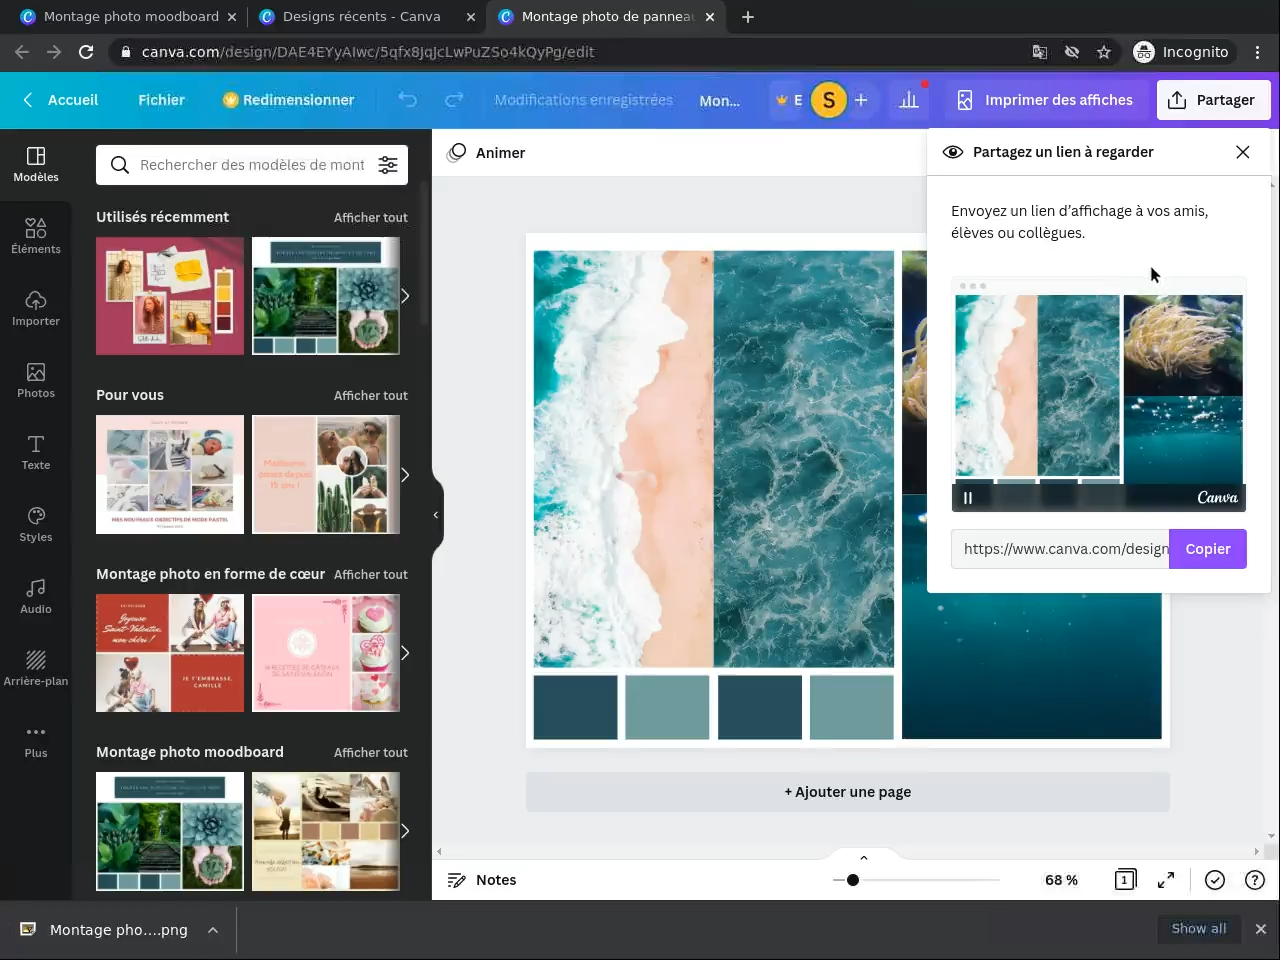Click Ajouter une page
The width and height of the screenshot is (1280, 960).
point(848,792)
